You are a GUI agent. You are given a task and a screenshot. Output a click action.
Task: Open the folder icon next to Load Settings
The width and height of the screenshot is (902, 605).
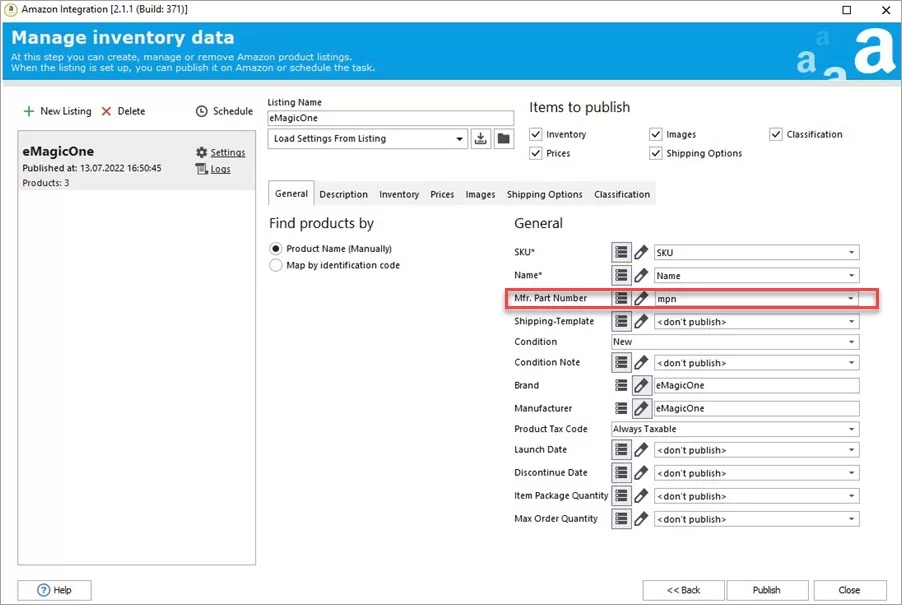503,138
